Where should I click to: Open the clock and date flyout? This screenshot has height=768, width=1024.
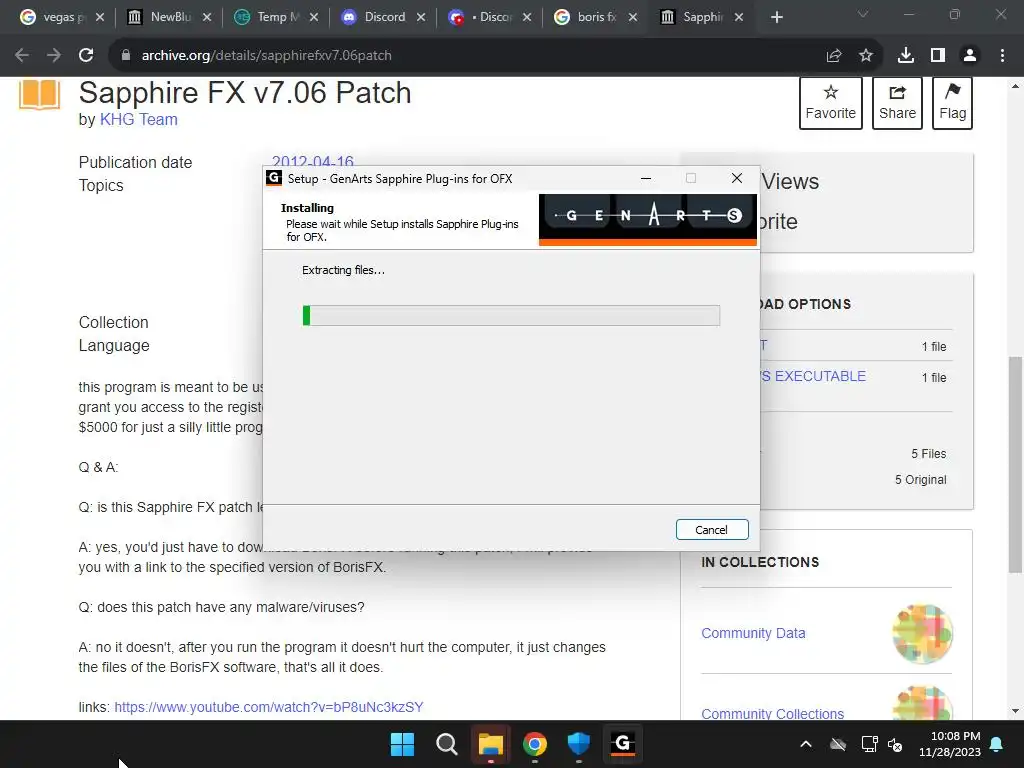[950, 744]
